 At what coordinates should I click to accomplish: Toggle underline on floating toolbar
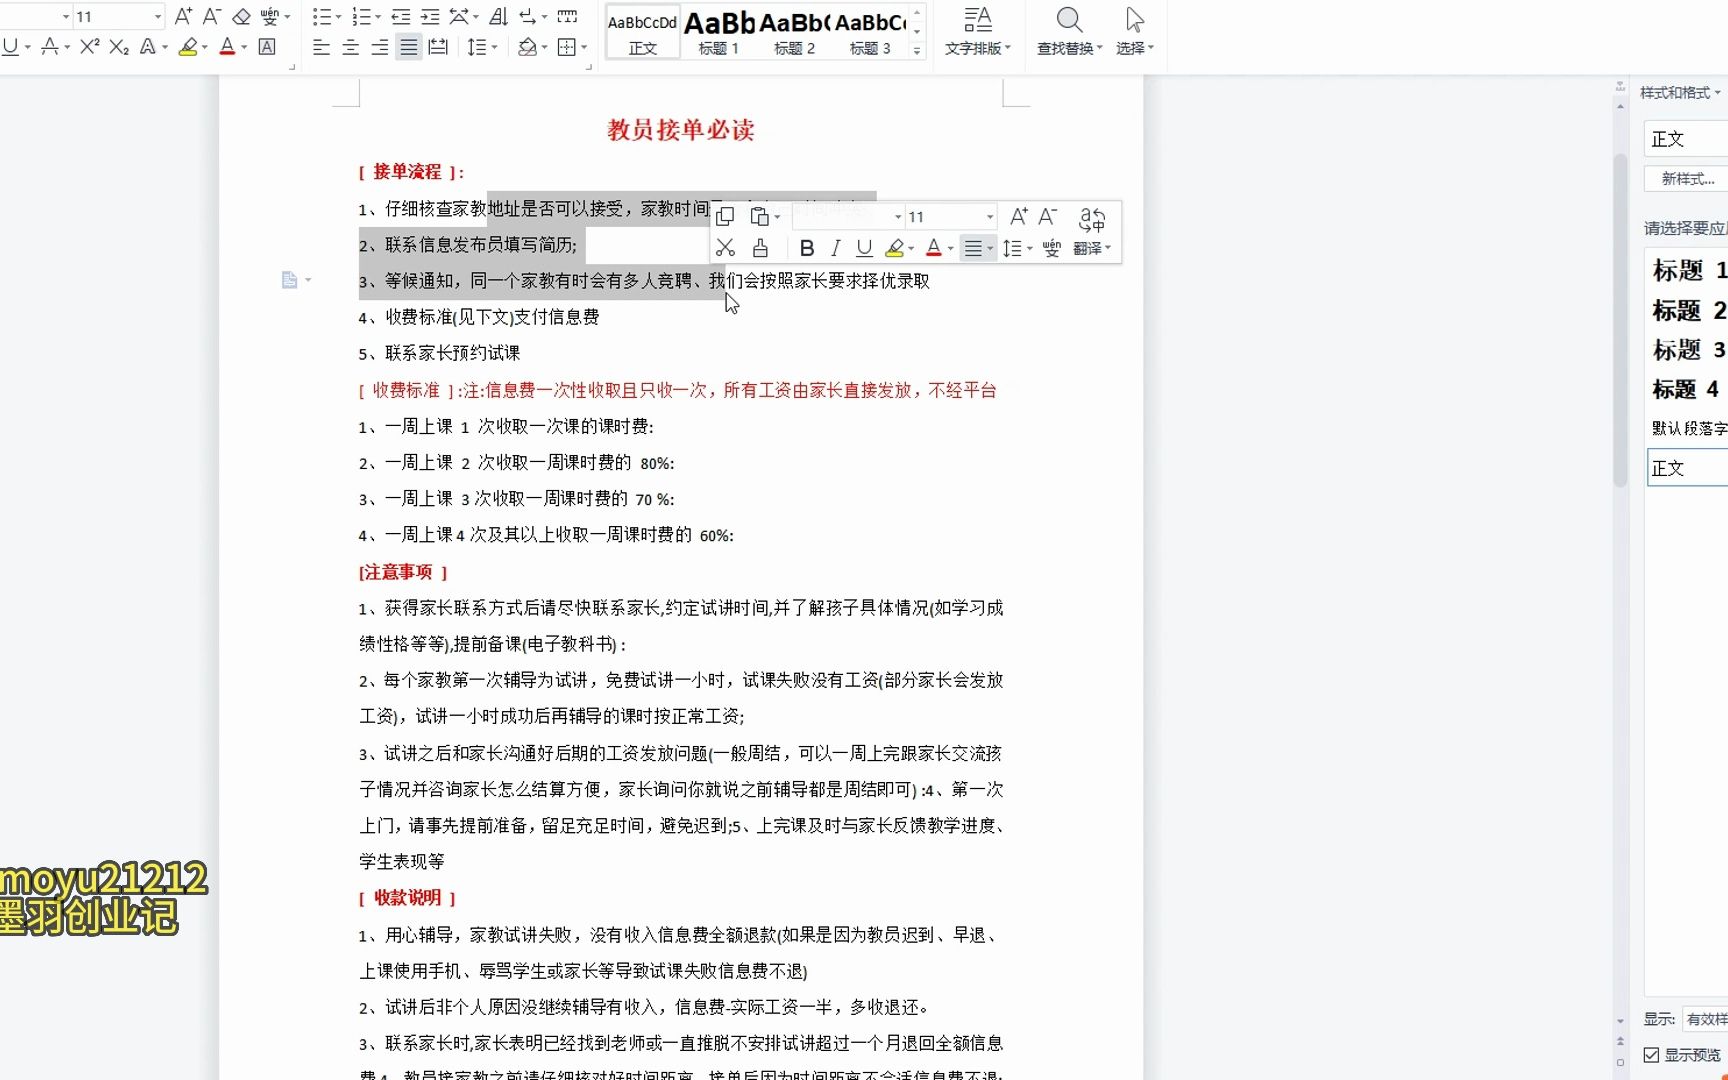864,248
